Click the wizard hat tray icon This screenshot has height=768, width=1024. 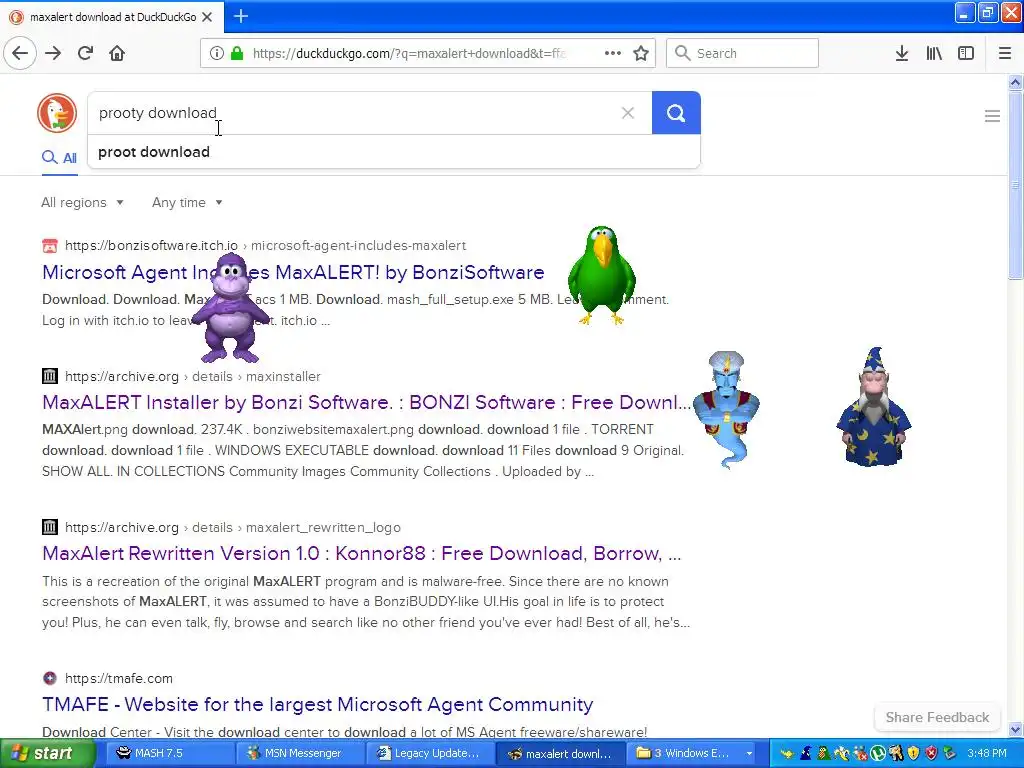[x=805, y=753]
